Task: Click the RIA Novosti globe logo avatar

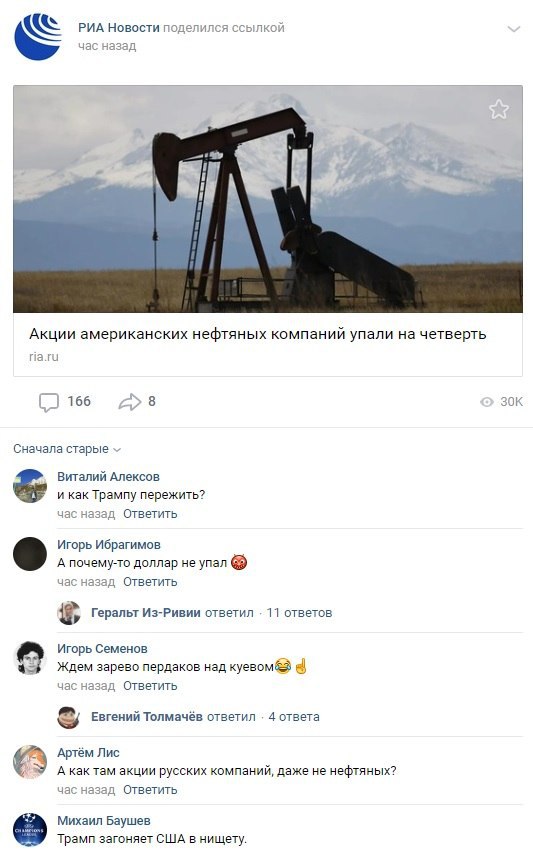Action: pyautogui.click(x=38, y=36)
